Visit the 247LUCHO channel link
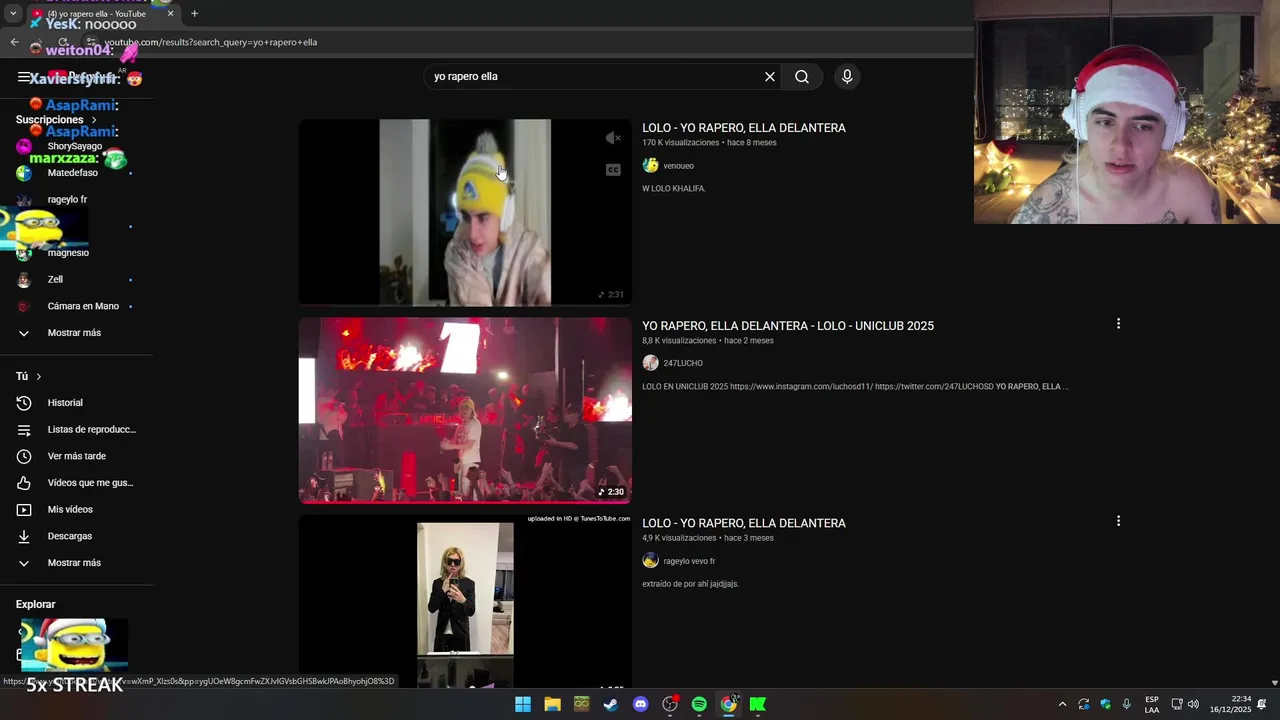The image size is (1280, 720). (x=683, y=363)
